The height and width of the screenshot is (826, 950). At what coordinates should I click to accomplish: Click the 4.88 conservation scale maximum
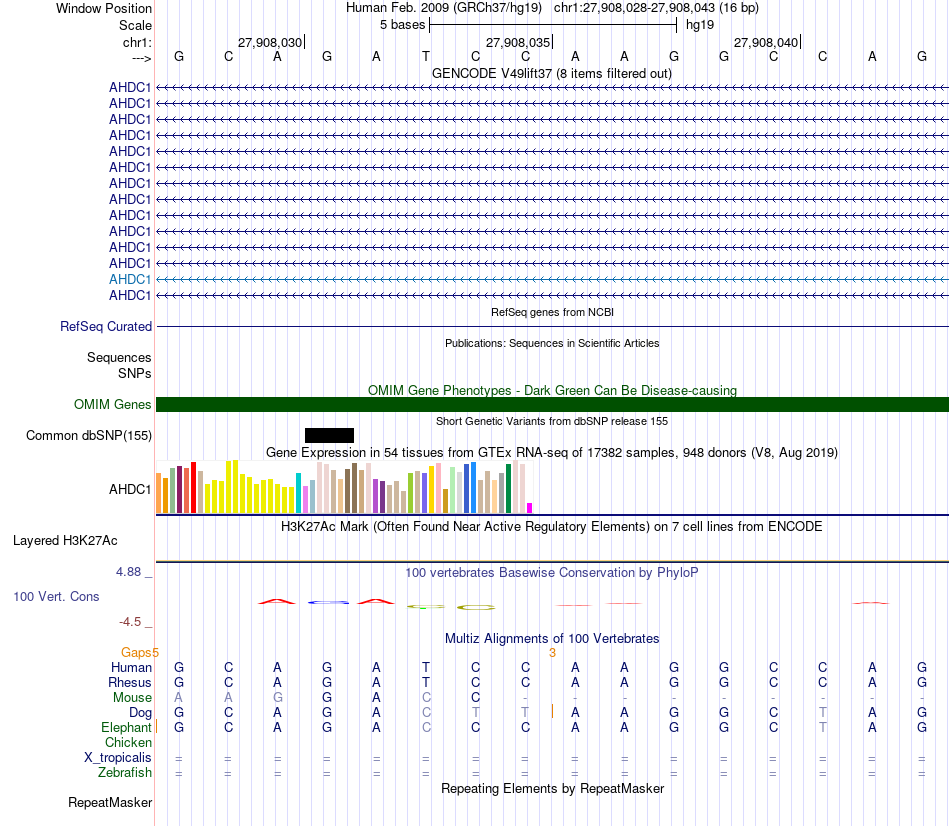[128, 571]
